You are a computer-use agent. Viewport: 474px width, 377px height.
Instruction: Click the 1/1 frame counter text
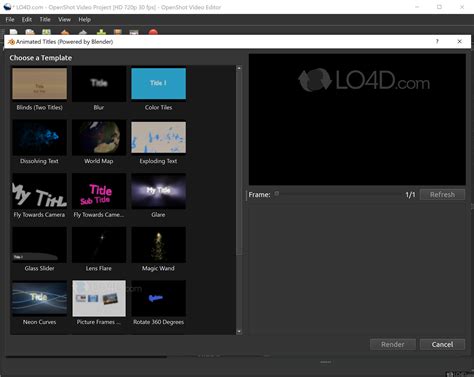pyautogui.click(x=410, y=195)
